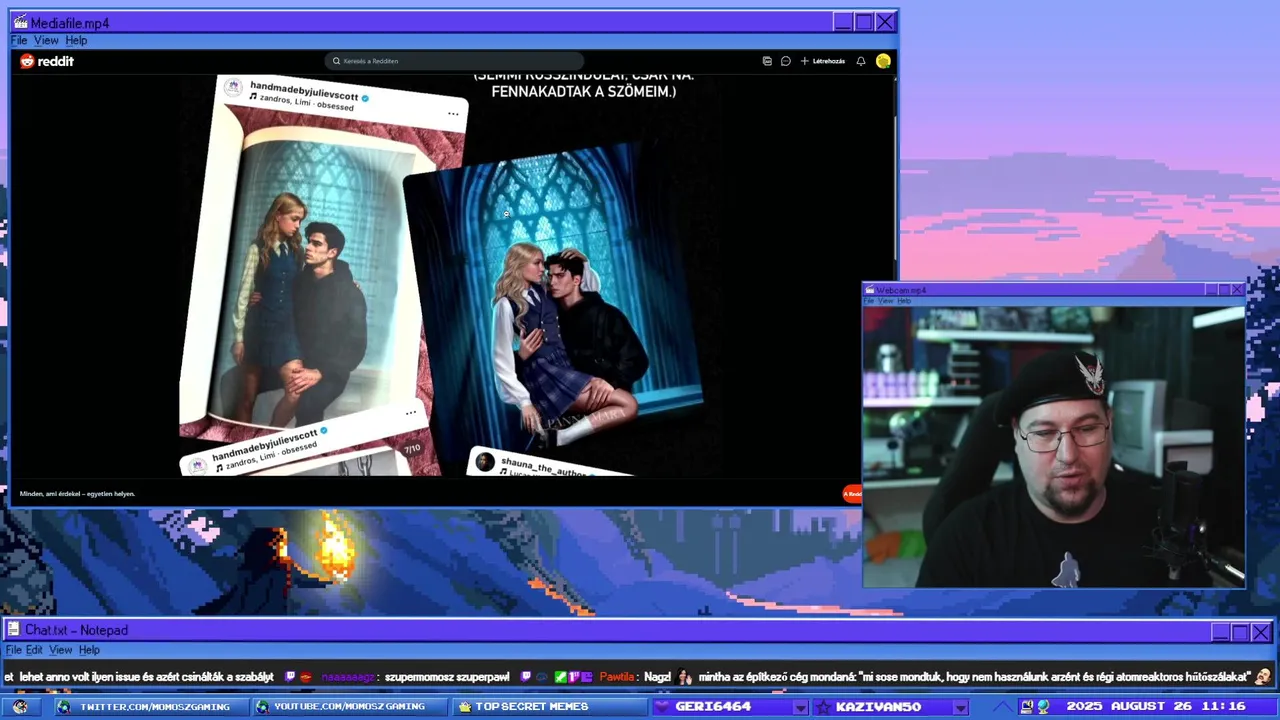1280x720 pixels.
Task: Open the yellow user avatar menu
Action: 883,61
